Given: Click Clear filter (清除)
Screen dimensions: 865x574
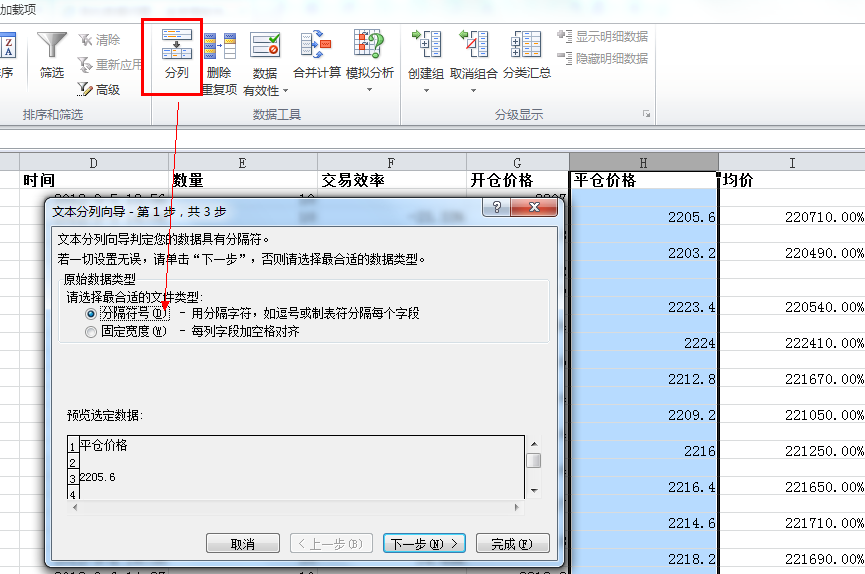Looking at the screenshot, I should click(99, 40).
